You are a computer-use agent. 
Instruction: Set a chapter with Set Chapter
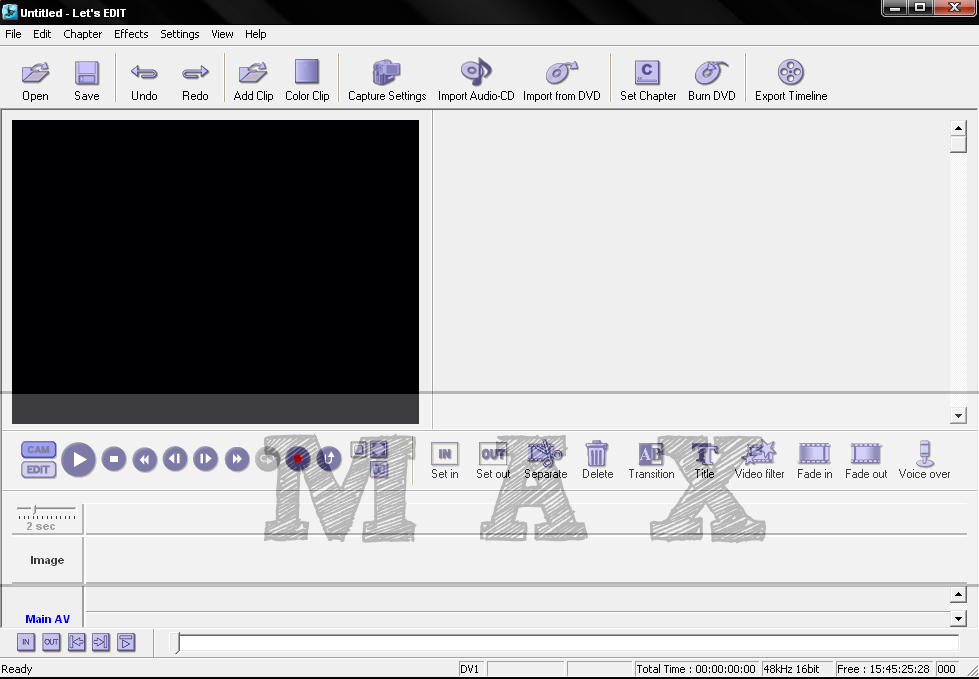coord(647,80)
